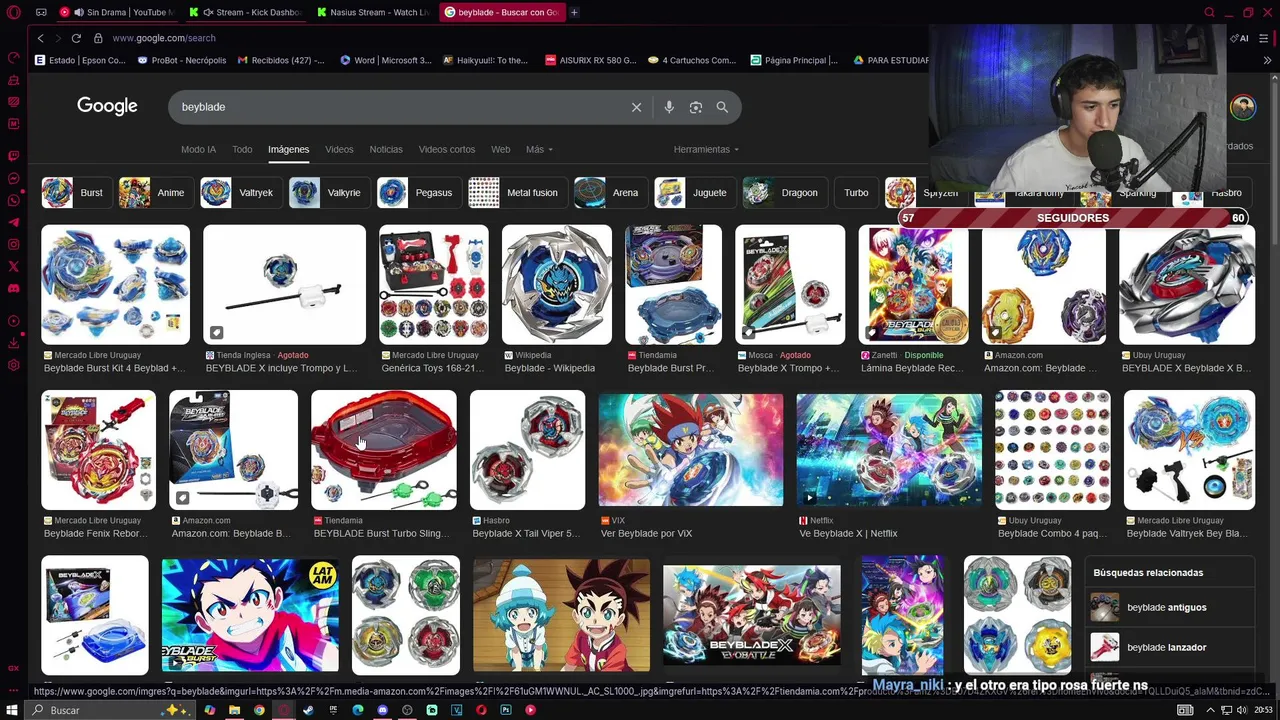
Task: Open the Beyblade Fenix Mercado Libre image
Action: (x=98, y=450)
